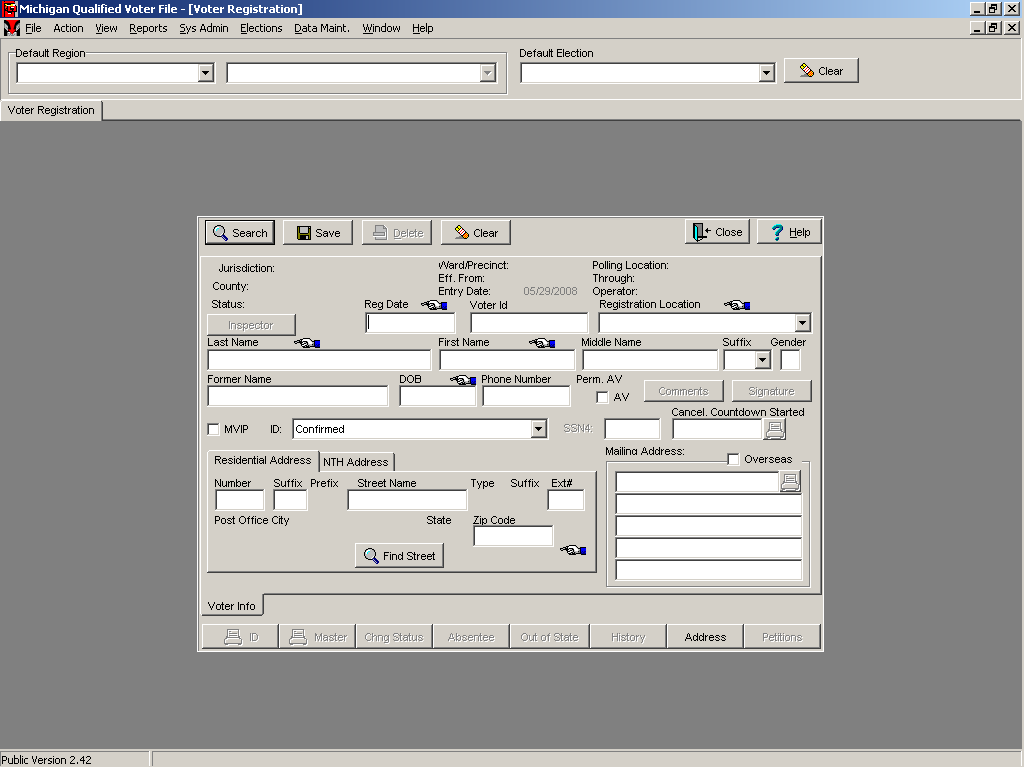The height and width of the screenshot is (768, 1024).
Task: Switch to the NTH Address tab
Action: (x=355, y=462)
